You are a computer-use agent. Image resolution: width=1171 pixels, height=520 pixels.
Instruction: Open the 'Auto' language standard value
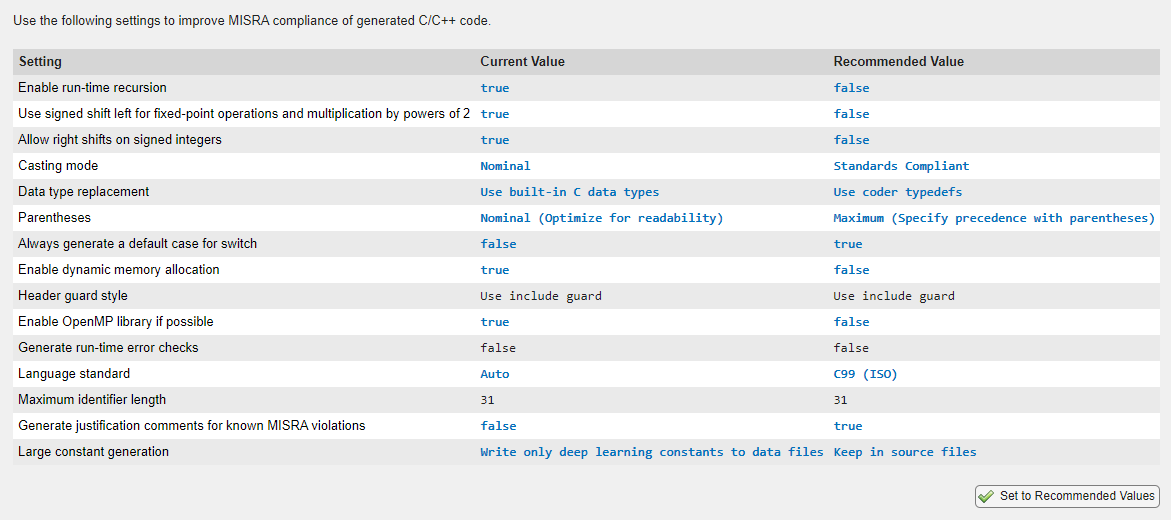click(494, 374)
